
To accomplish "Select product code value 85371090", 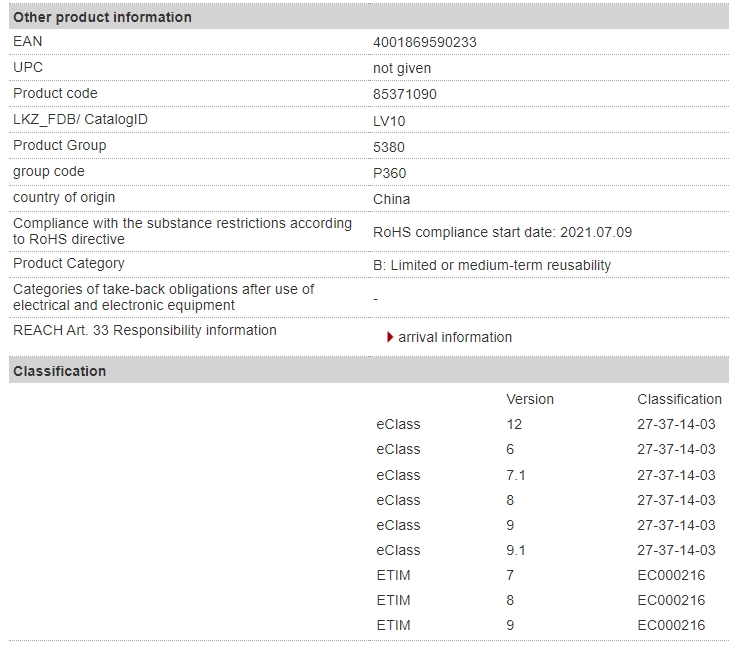I will click(x=405, y=94).
